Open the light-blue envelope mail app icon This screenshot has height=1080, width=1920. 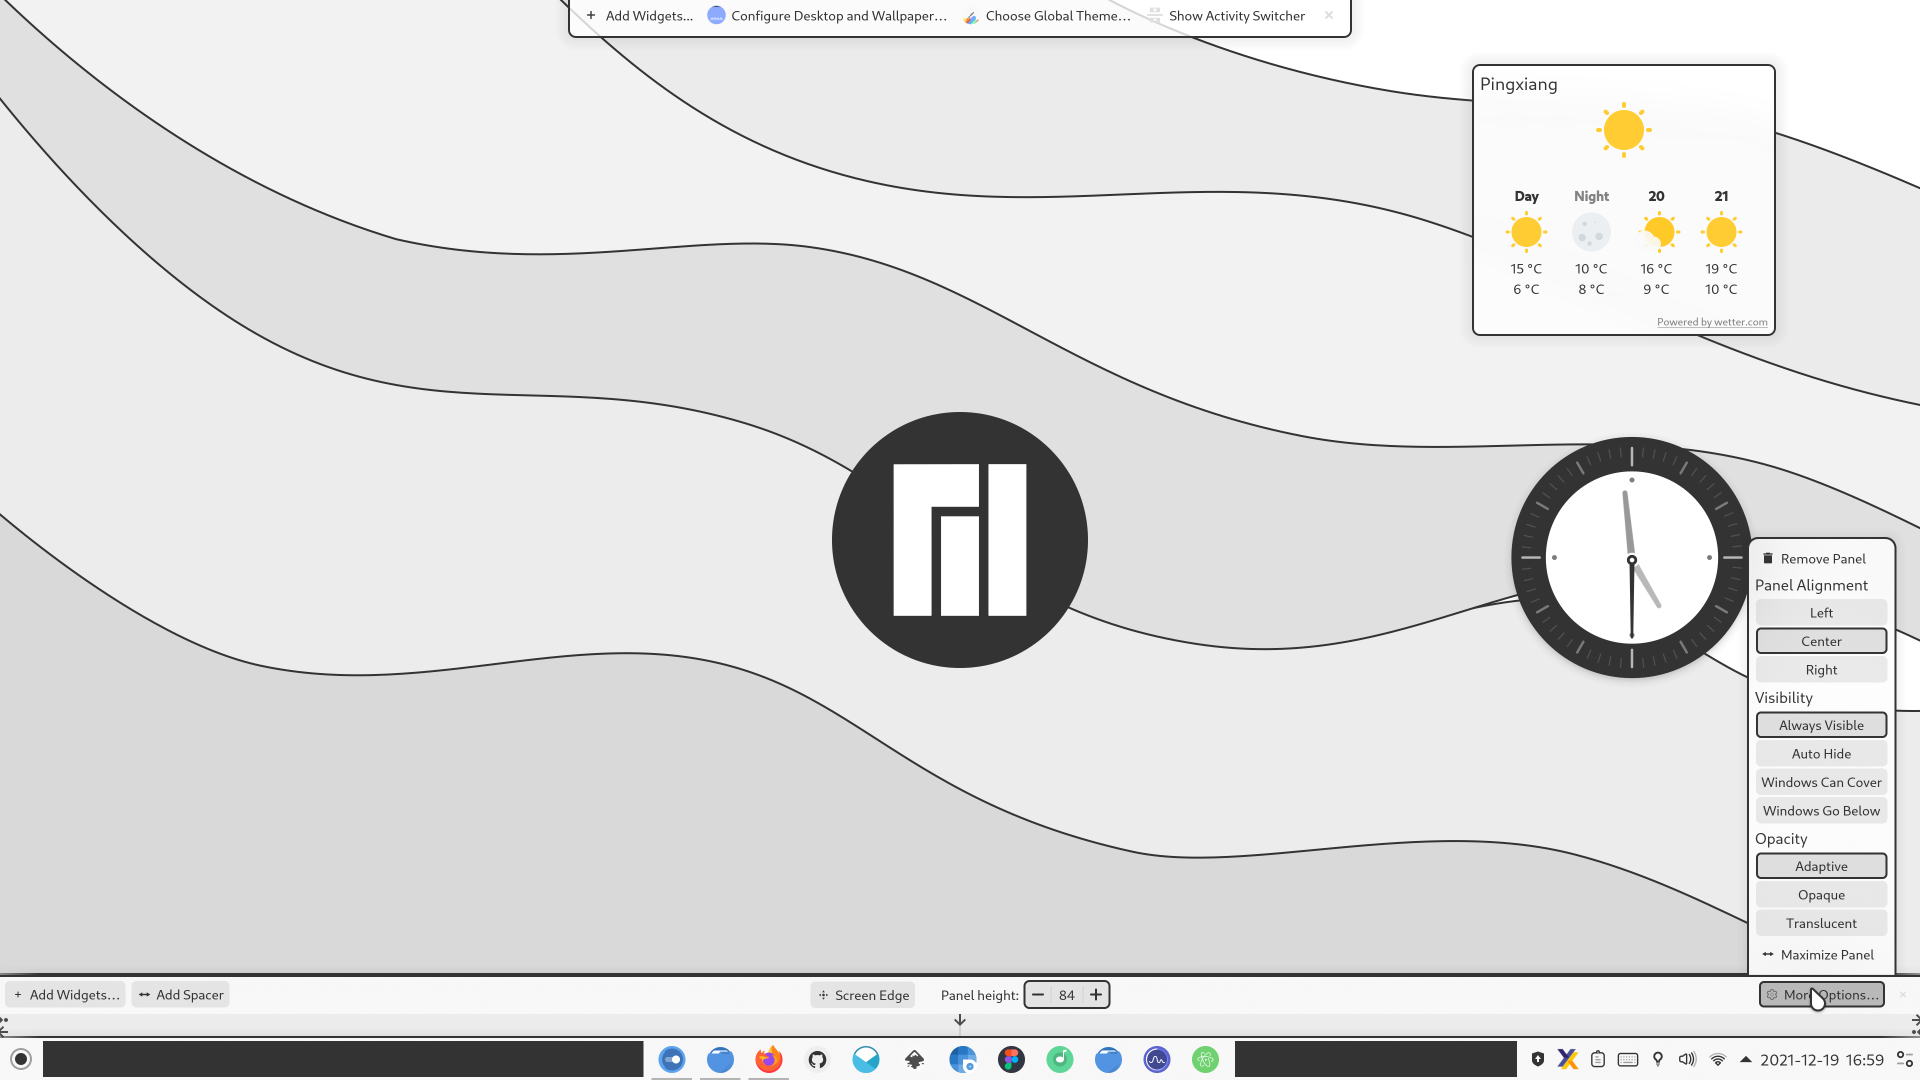pos(866,1059)
